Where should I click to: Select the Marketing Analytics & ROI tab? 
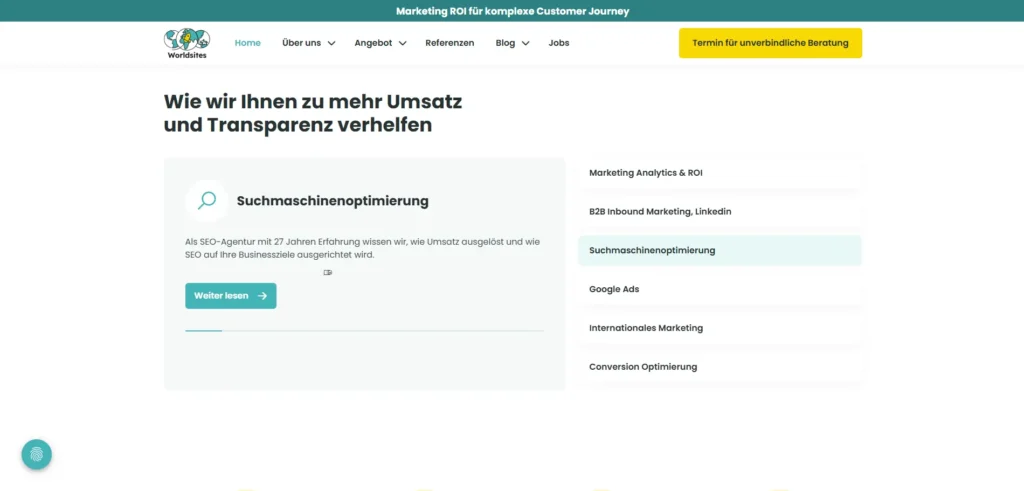point(720,173)
